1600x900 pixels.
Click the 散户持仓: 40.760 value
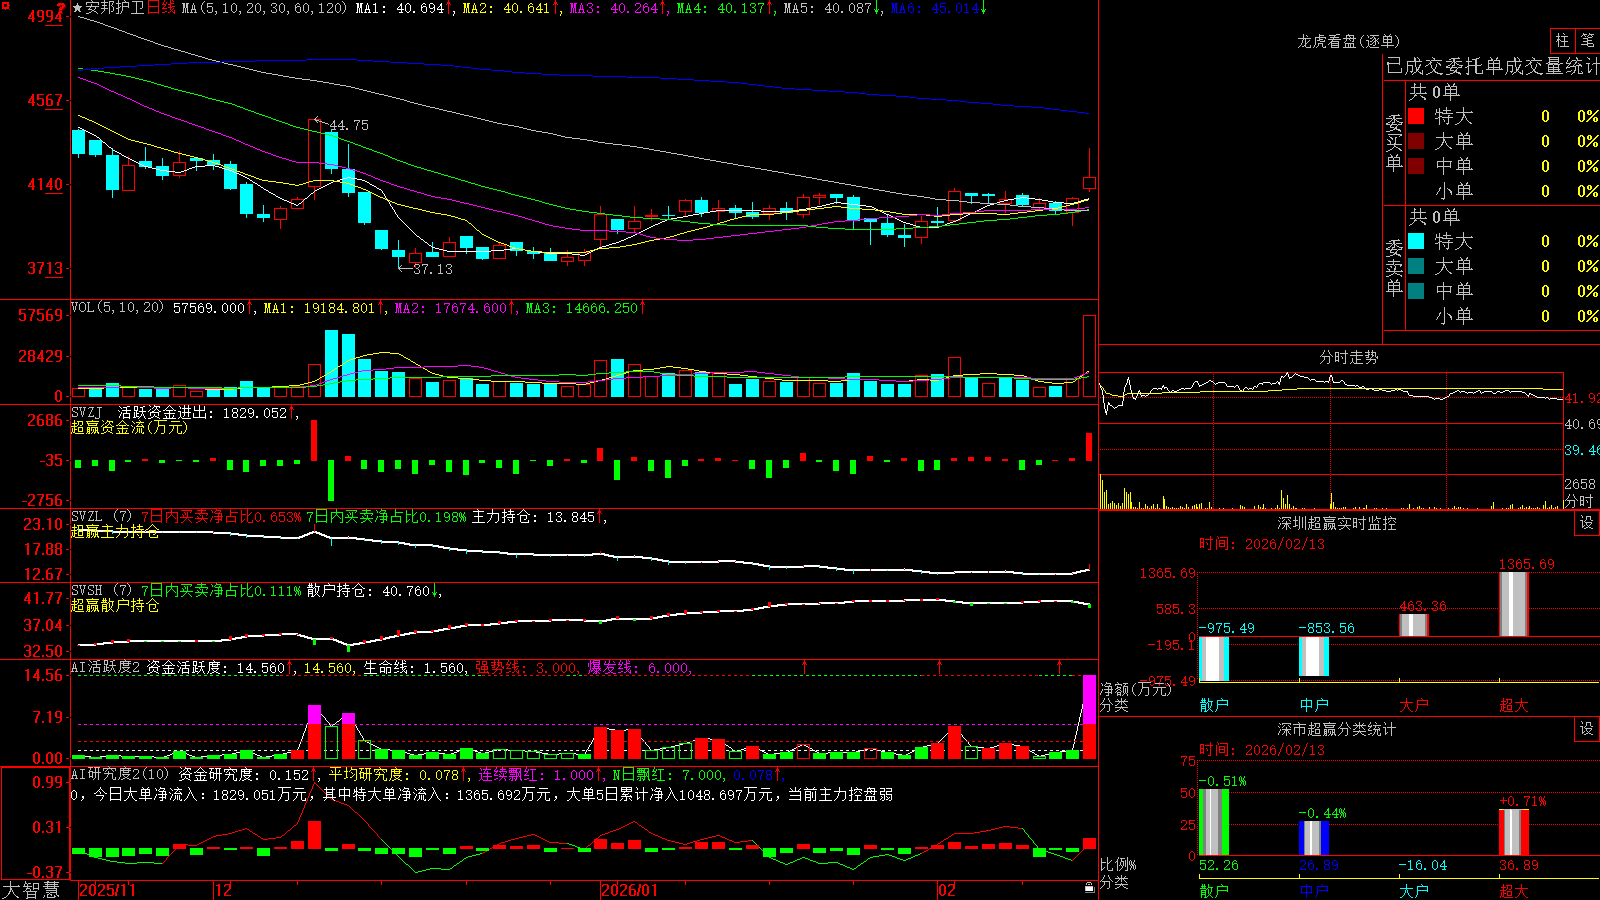tap(369, 591)
